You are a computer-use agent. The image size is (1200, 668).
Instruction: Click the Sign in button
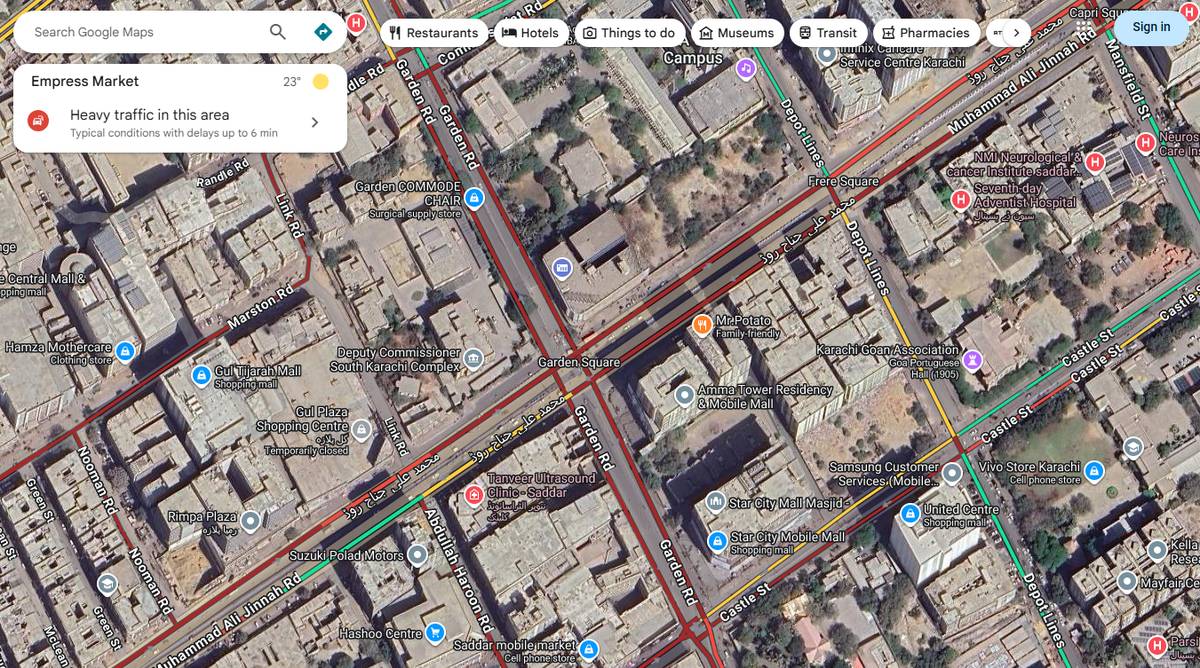(1151, 27)
